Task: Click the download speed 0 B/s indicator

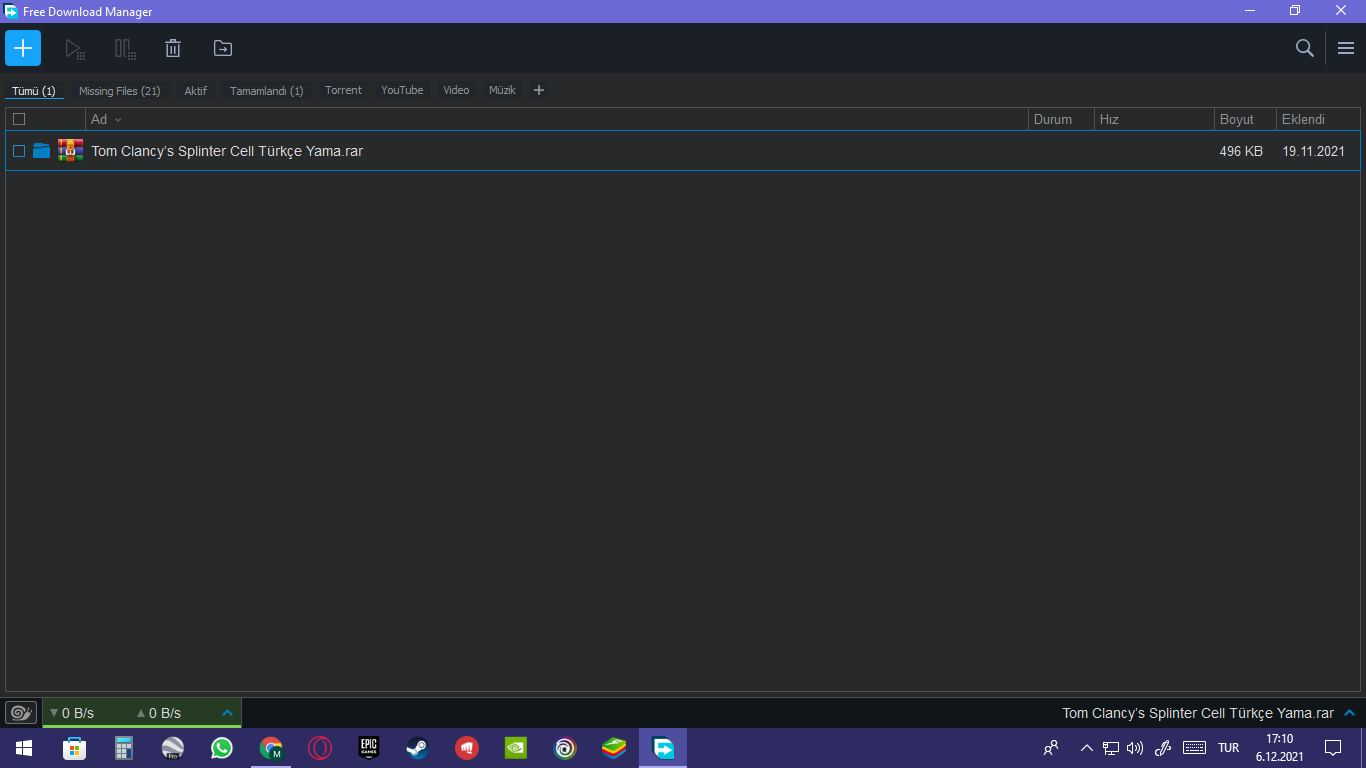Action: (x=72, y=713)
